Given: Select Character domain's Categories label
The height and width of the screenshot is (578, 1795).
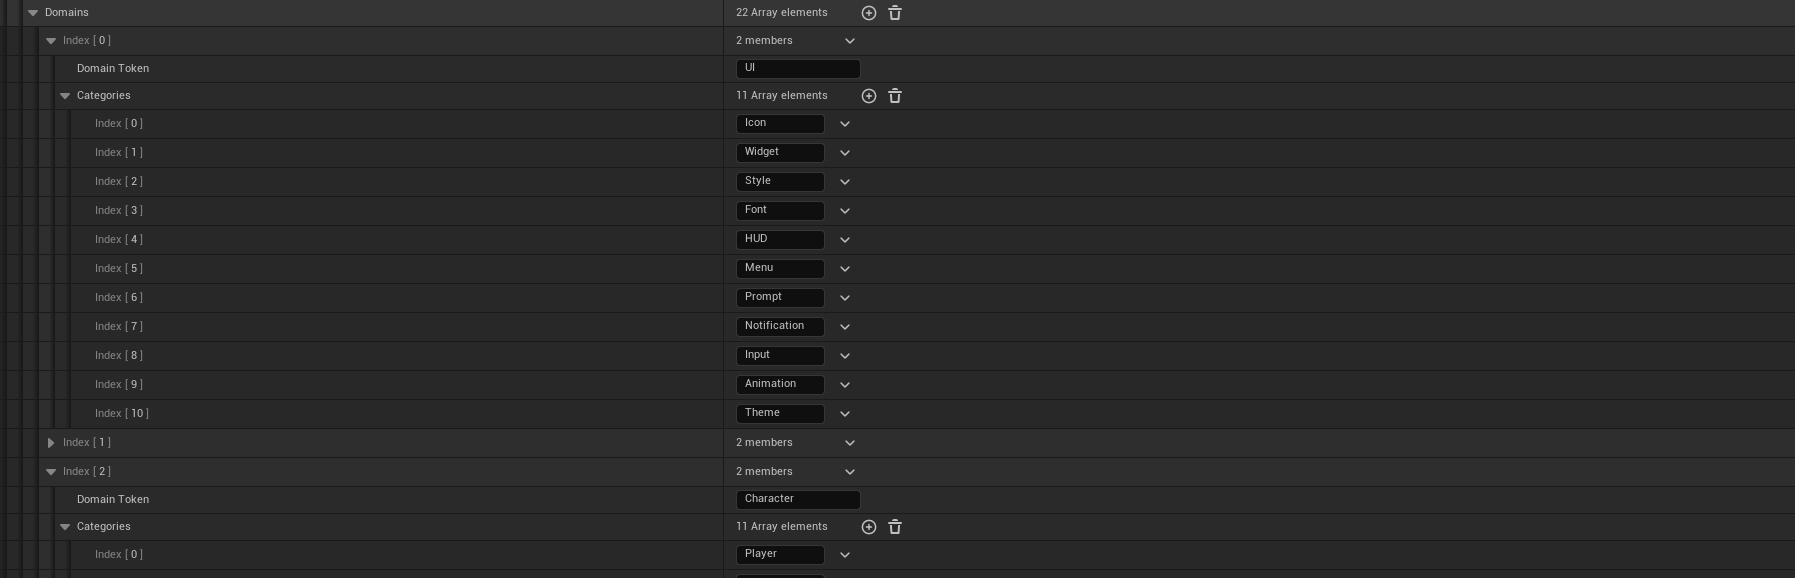Looking at the screenshot, I should tap(104, 527).
